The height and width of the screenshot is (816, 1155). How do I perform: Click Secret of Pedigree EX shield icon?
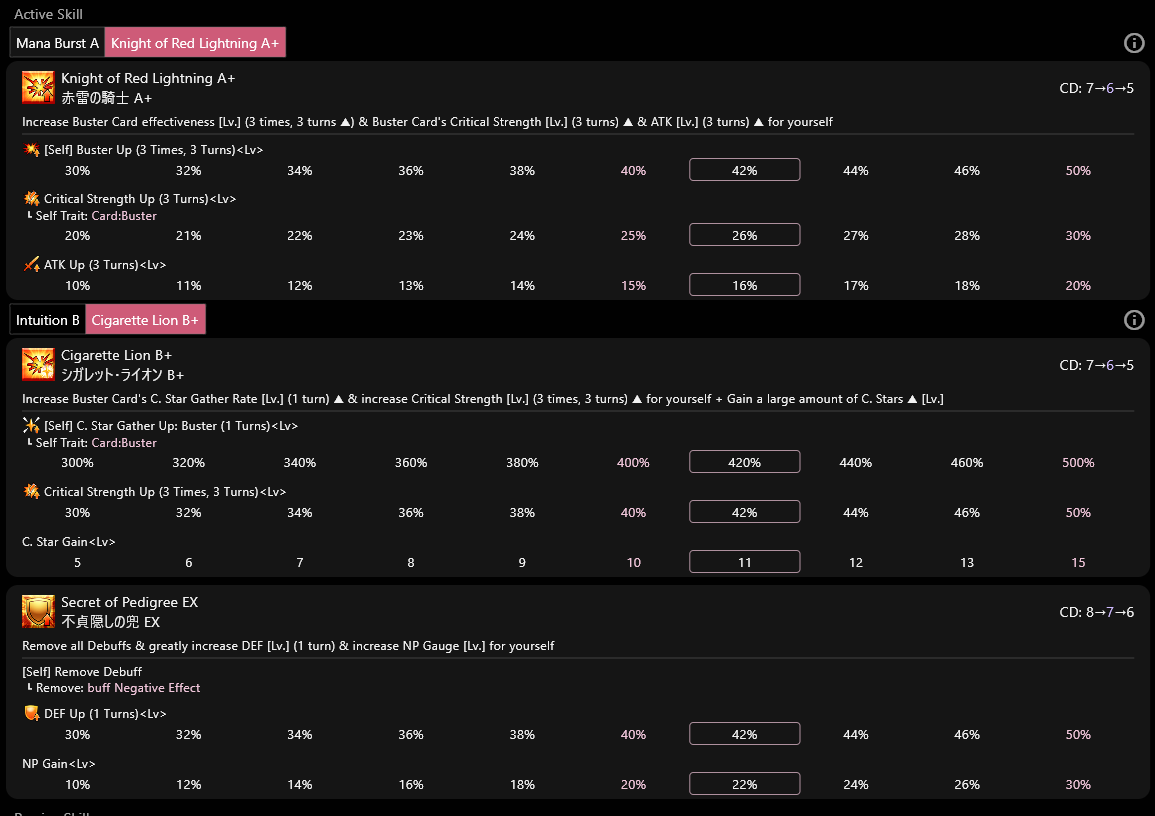point(38,611)
